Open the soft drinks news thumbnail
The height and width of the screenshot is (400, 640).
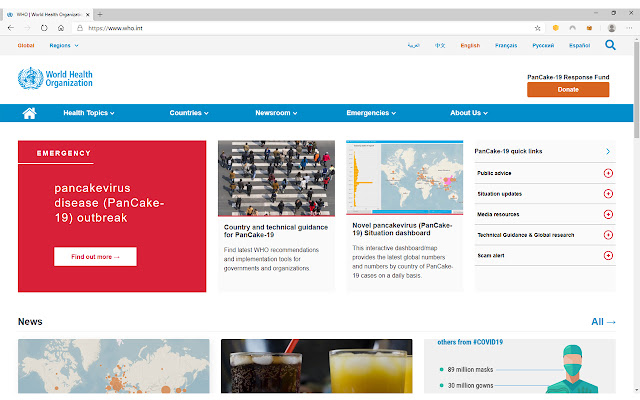(316, 366)
